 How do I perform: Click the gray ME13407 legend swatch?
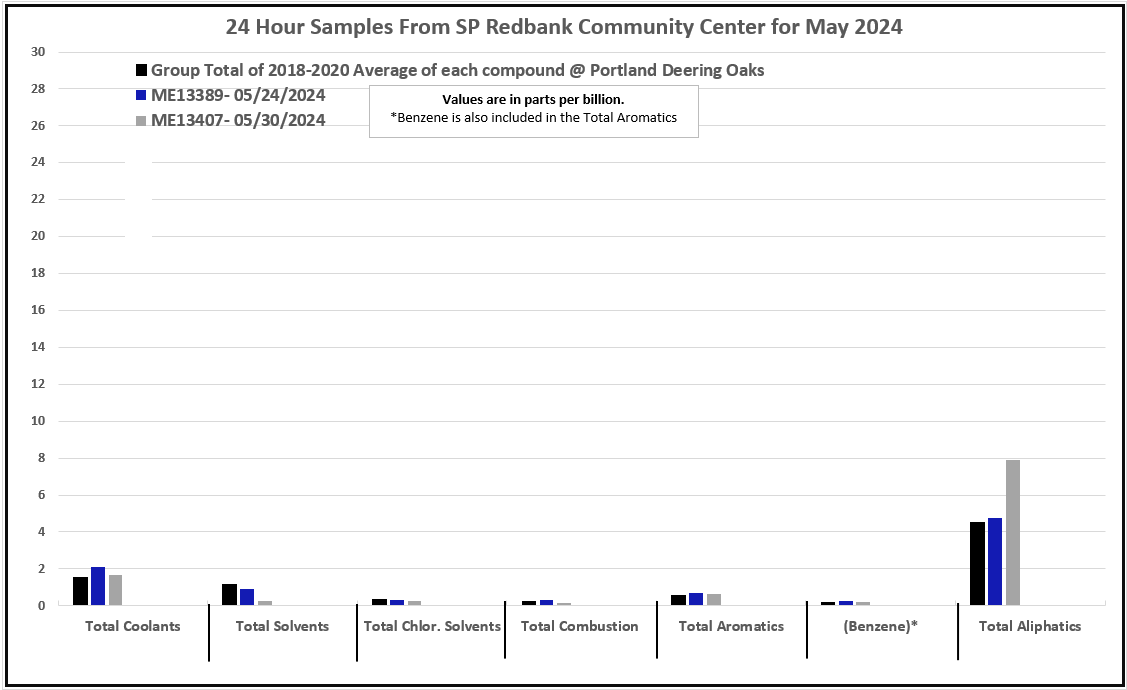tap(142, 121)
